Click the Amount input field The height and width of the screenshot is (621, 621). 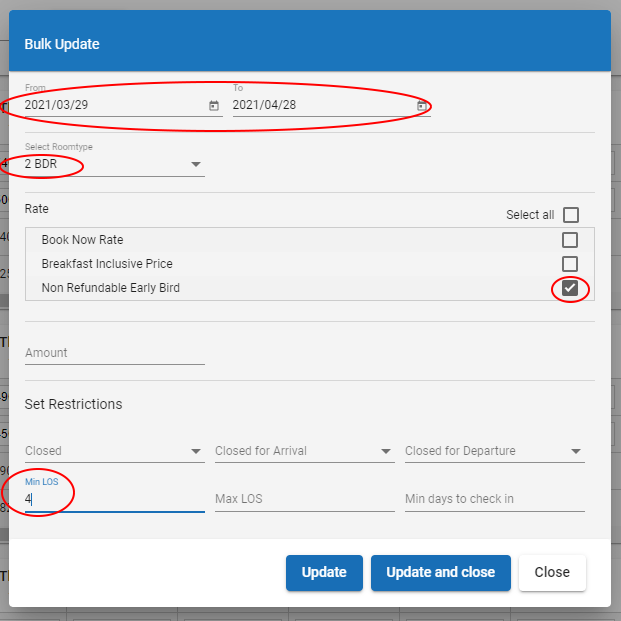[114, 353]
